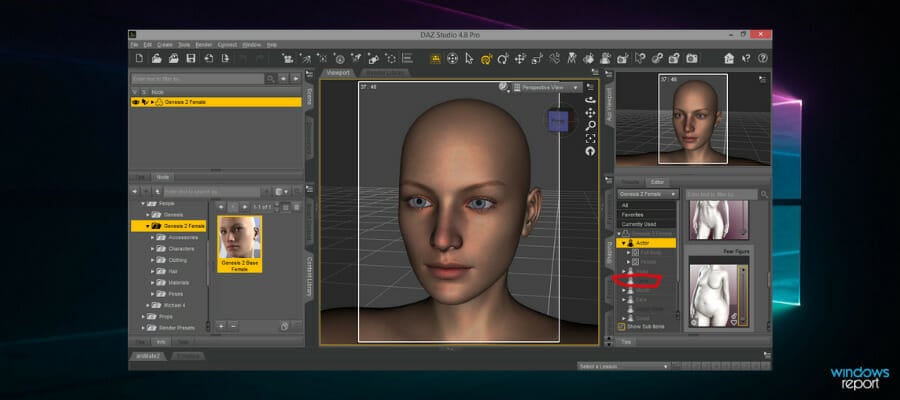Click the viewport reset camera icon
900x400 pixels.
point(590,151)
